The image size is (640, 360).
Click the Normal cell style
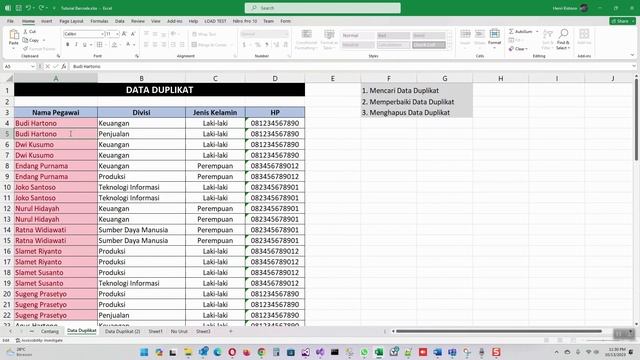tap(358, 36)
